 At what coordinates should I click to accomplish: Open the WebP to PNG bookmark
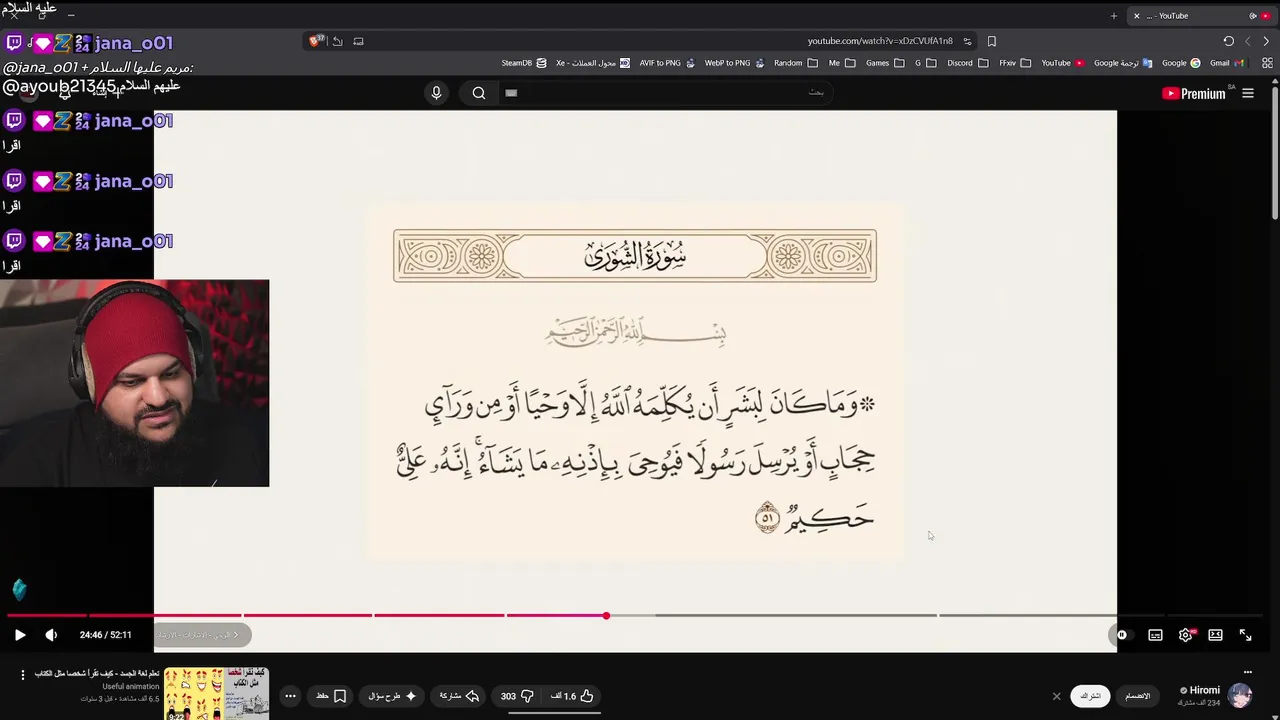[x=734, y=62]
